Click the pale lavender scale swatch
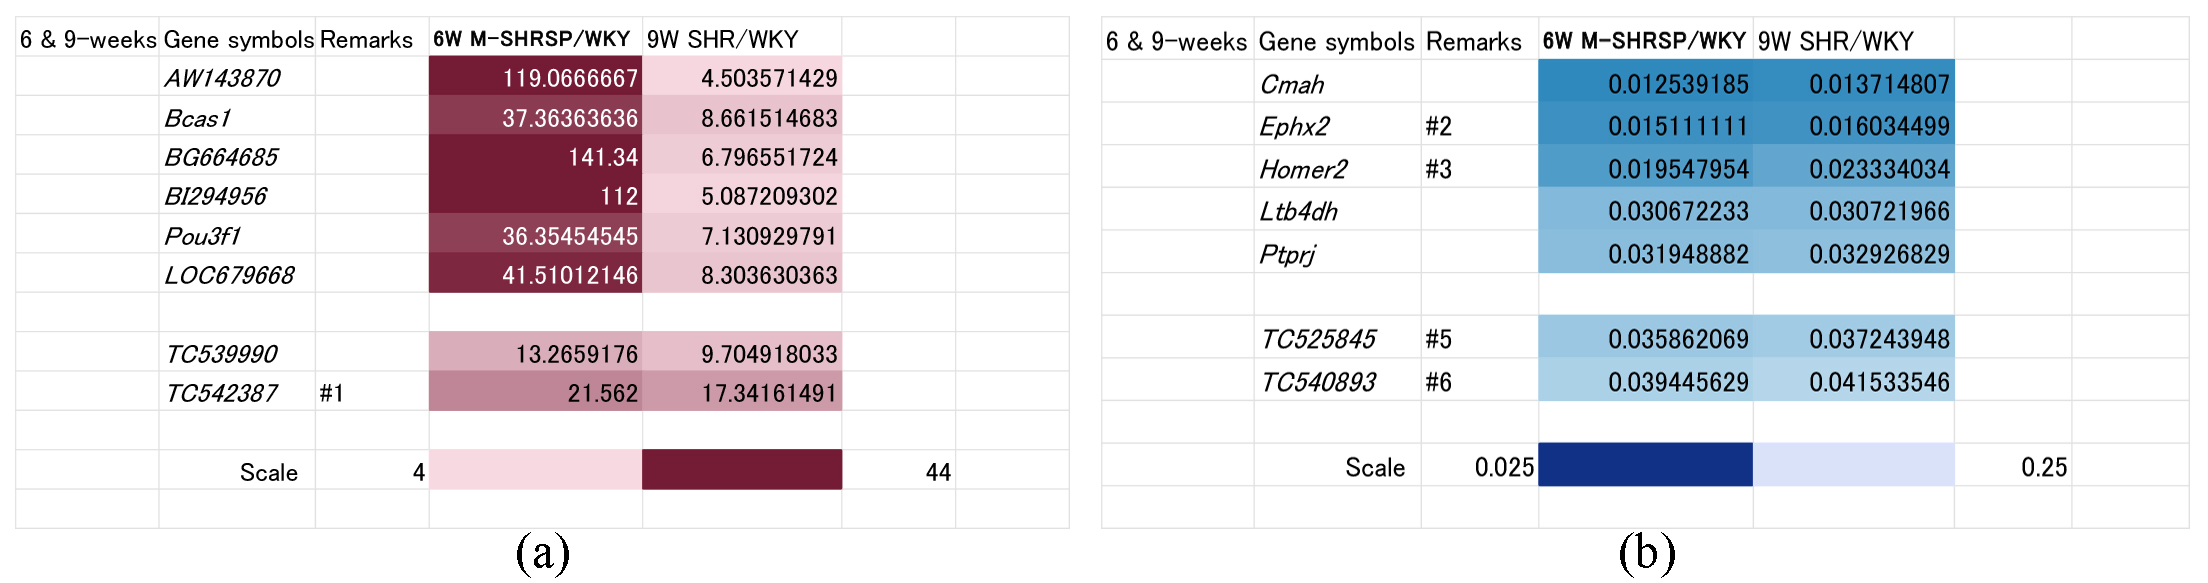 1853,465
